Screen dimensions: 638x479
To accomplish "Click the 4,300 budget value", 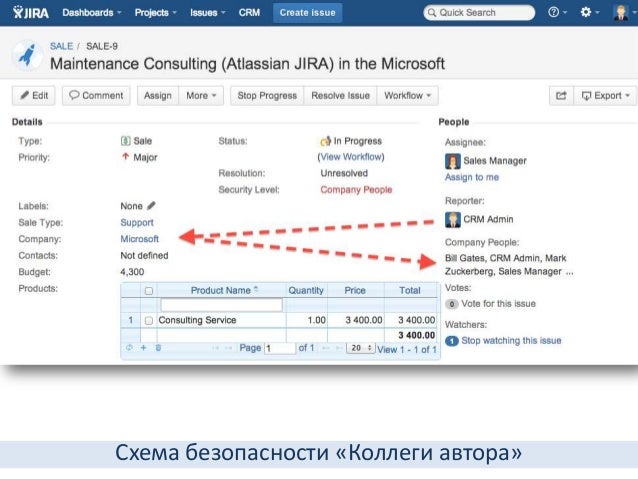I will pyautogui.click(x=132, y=272).
